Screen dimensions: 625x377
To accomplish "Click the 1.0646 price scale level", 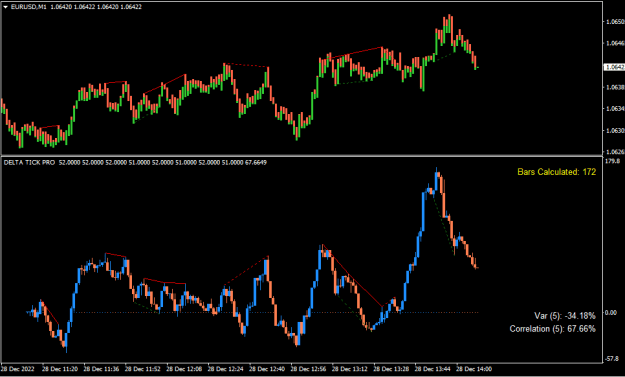I will click(x=615, y=42).
